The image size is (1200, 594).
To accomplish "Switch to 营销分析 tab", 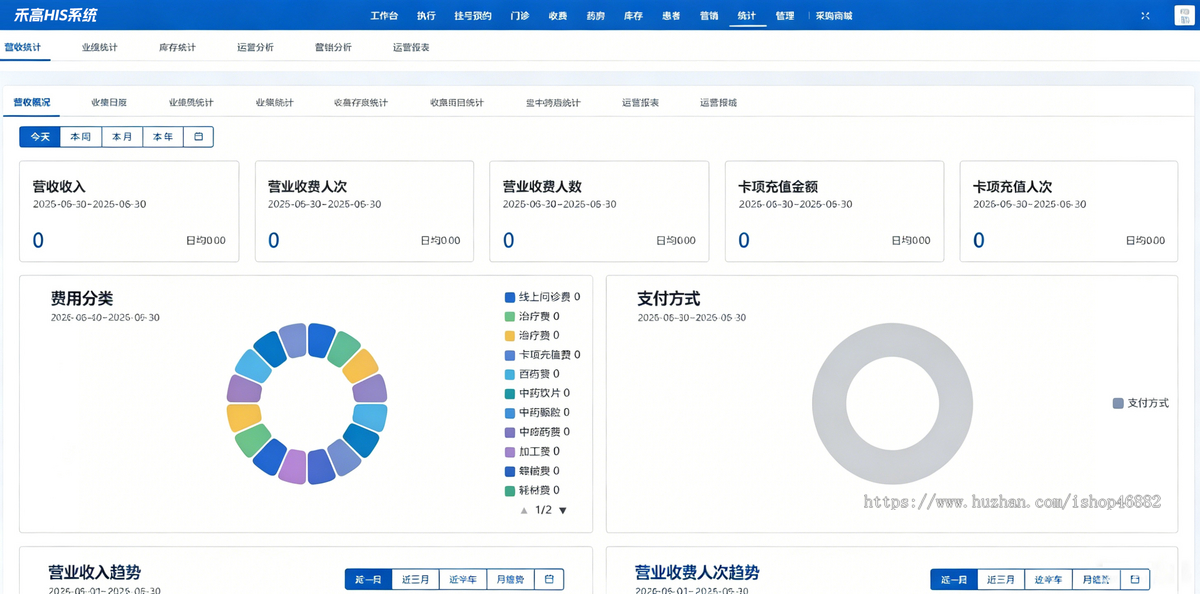I will coord(333,47).
